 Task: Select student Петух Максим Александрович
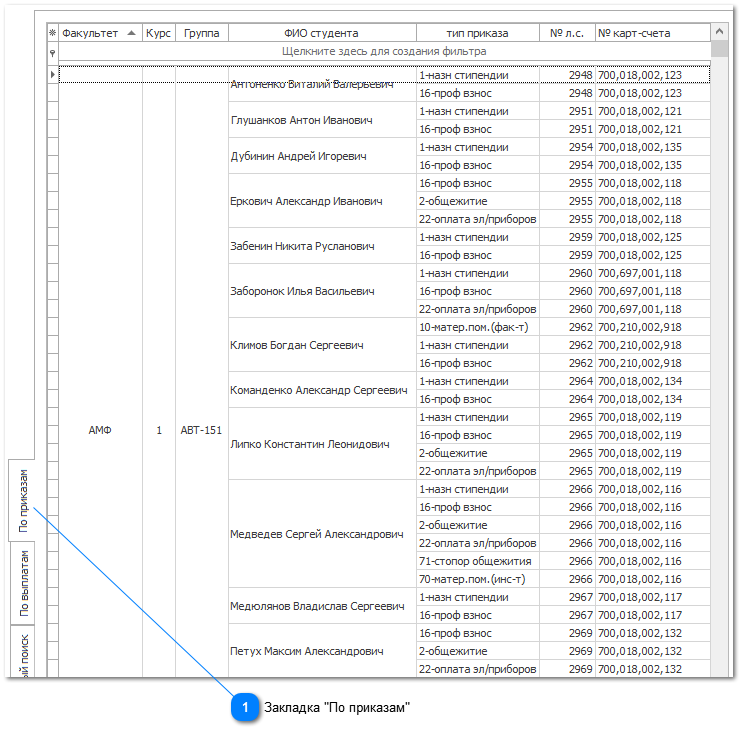click(322, 651)
